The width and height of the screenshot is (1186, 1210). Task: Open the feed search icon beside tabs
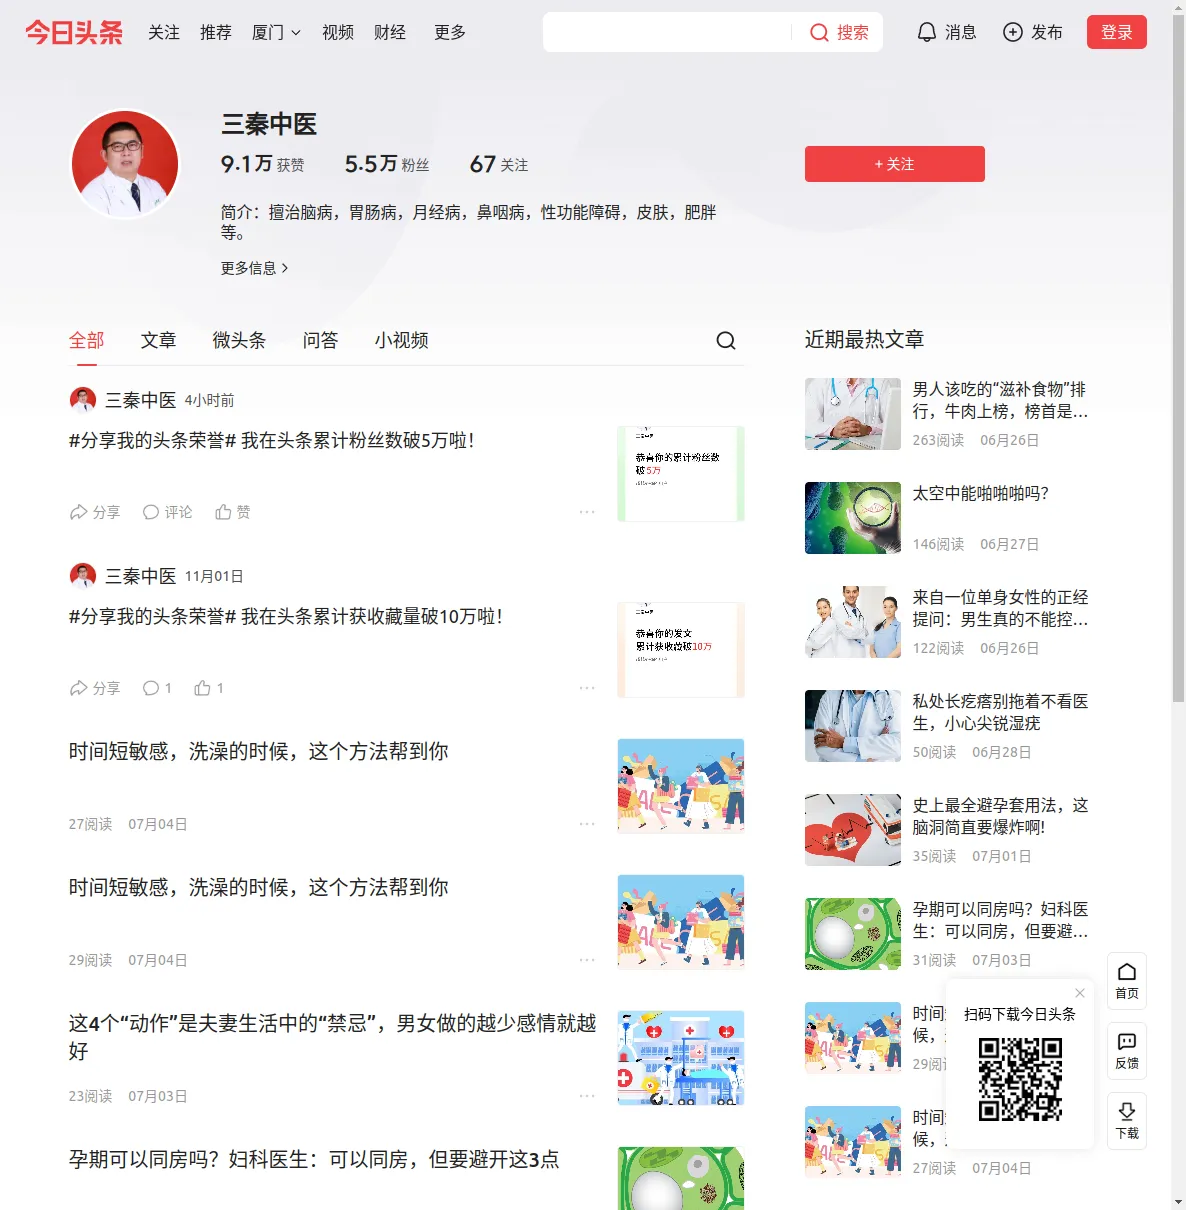pyautogui.click(x=726, y=341)
